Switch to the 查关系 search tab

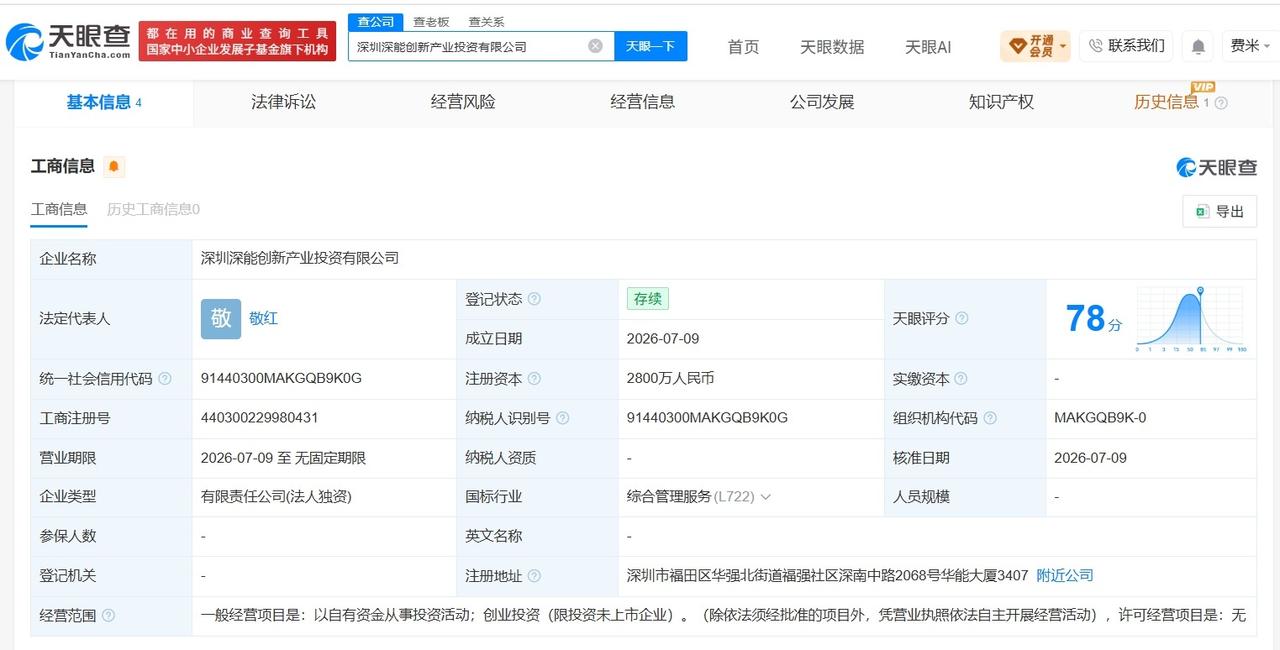[486, 22]
